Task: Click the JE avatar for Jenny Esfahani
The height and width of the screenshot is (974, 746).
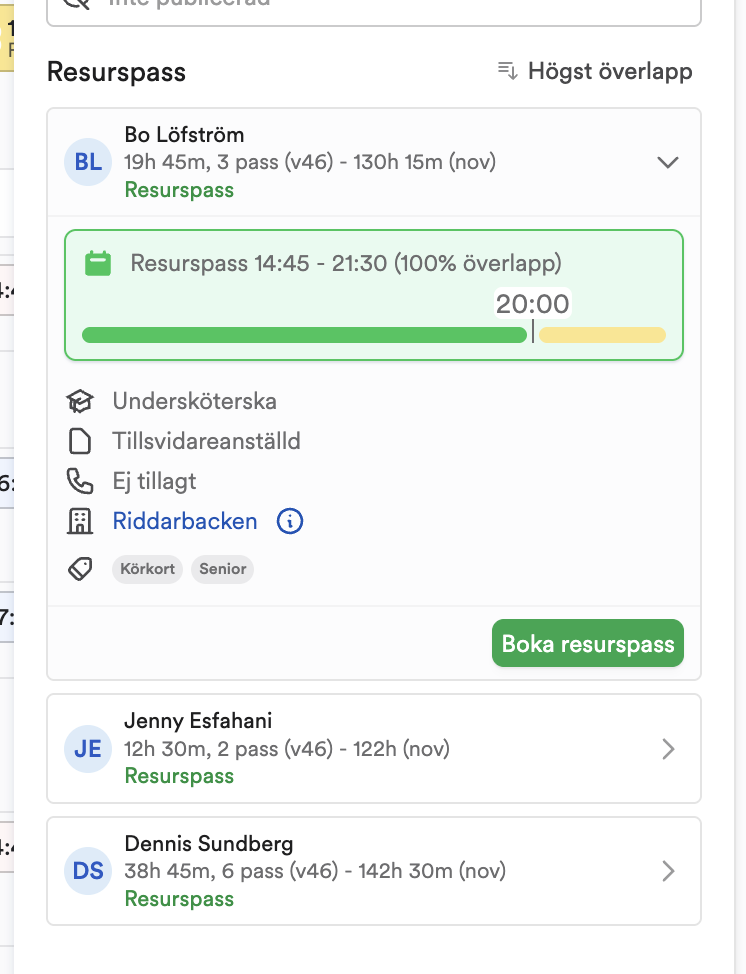Action: [x=88, y=749]
